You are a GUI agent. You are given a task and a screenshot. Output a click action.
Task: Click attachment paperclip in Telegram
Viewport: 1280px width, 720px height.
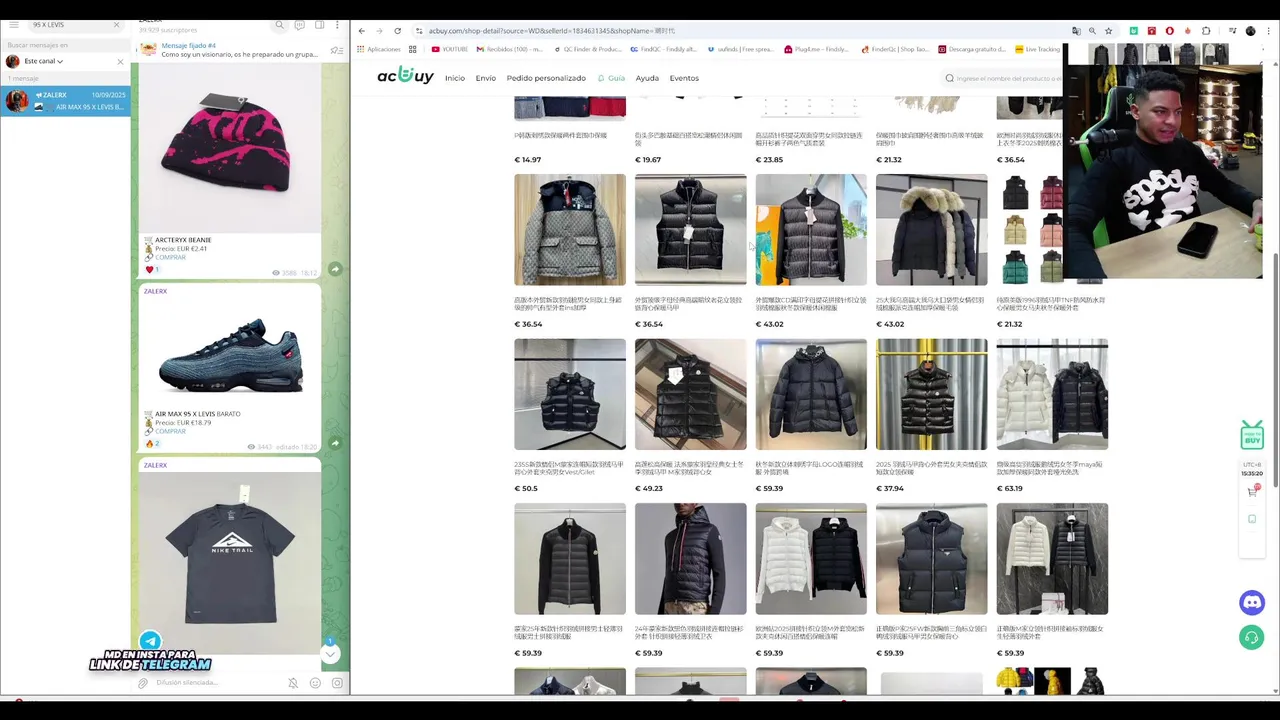pyautogui.click(x=143, y=683)
